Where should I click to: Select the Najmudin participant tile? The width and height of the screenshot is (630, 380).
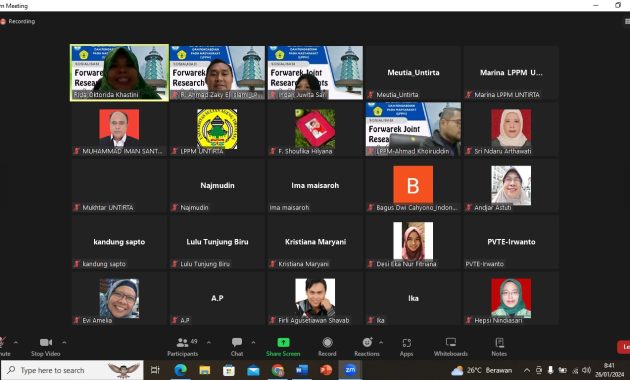217,186
